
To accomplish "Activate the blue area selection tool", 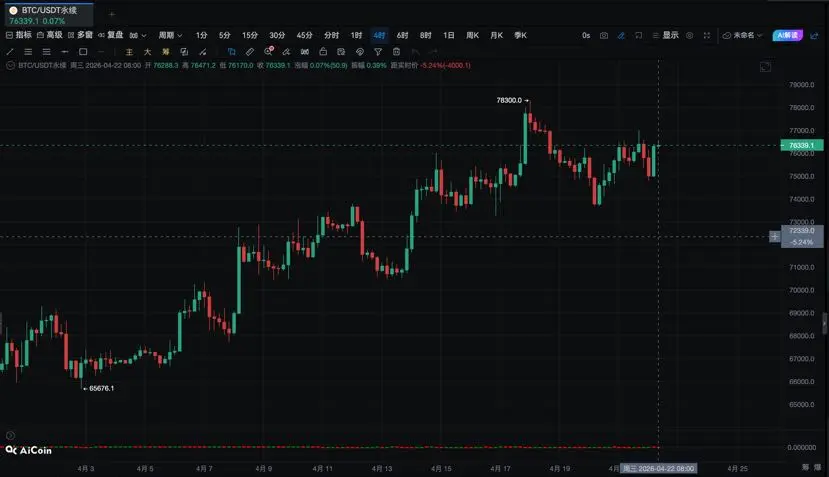I will click(232, 52).
